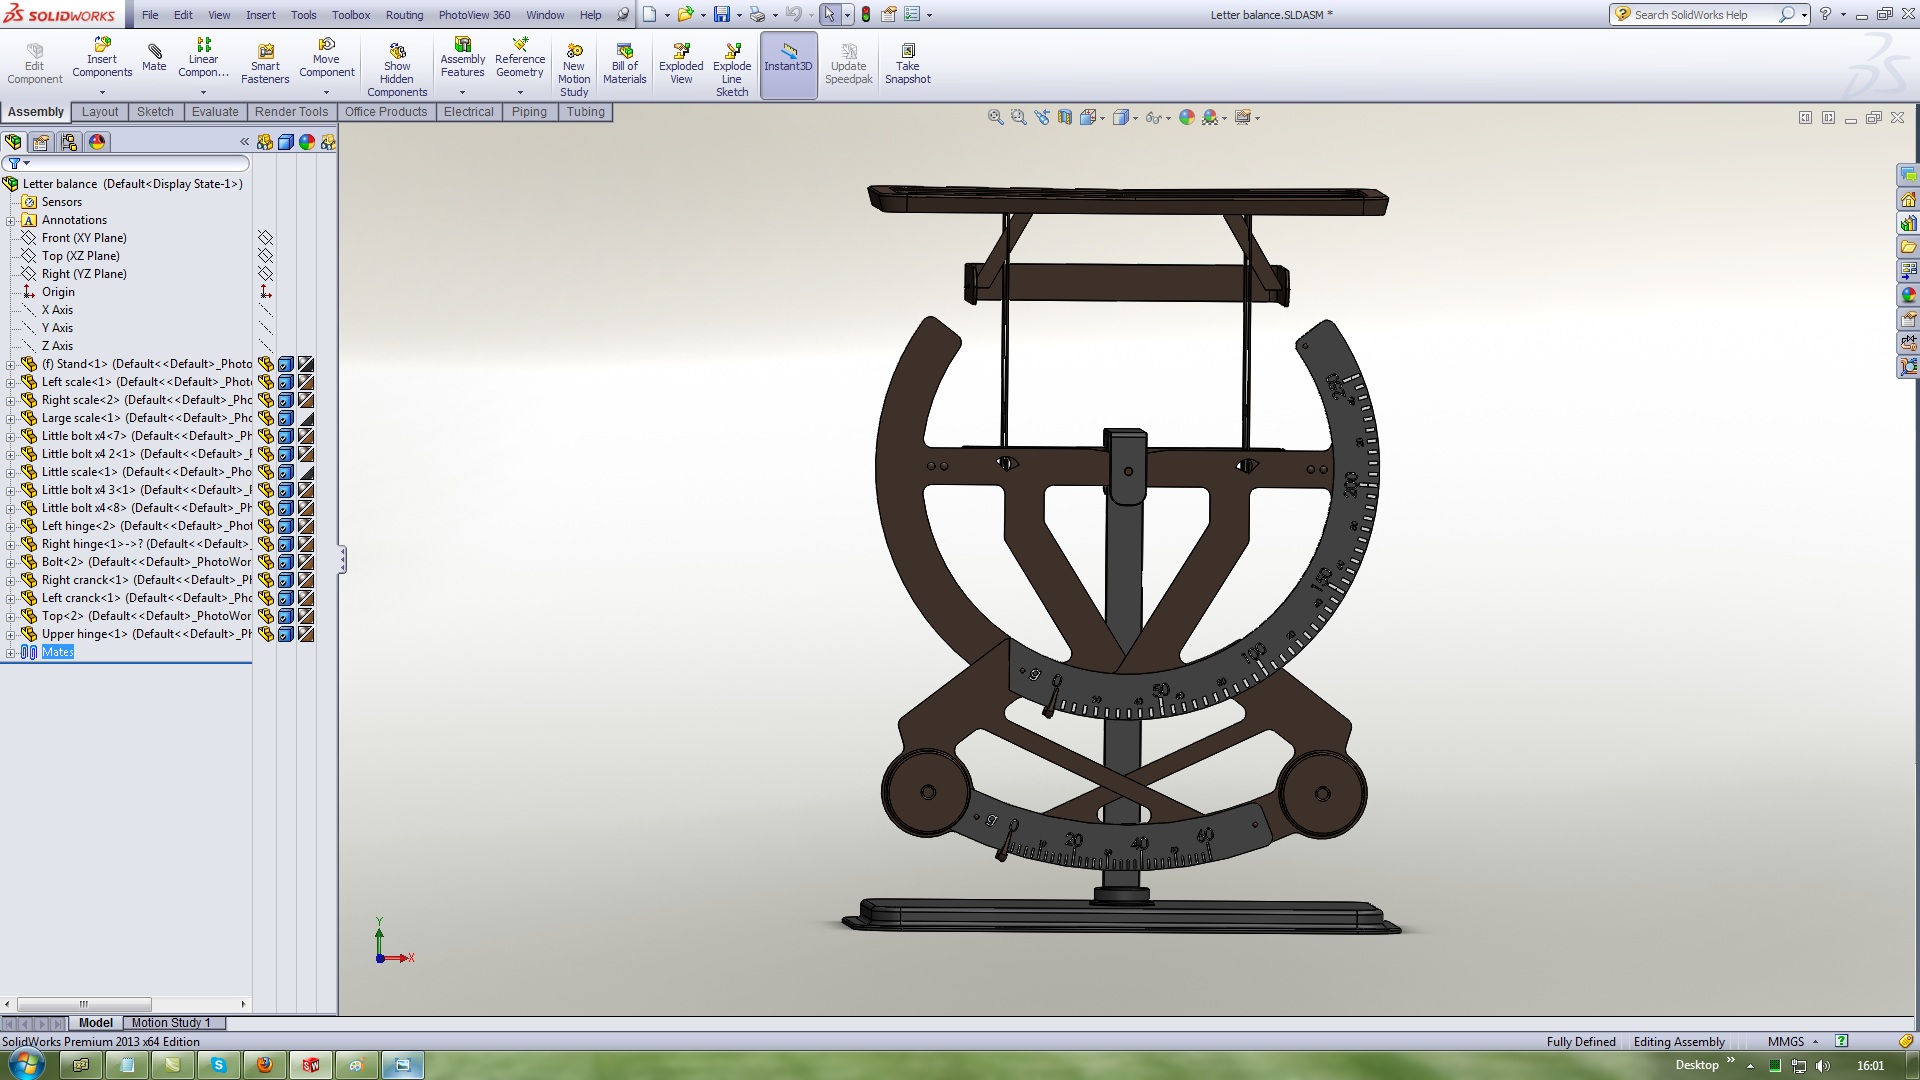Open Windows Start button
The height and width of the screenshot is (1080, 1920).
[x=25, y=1063]
